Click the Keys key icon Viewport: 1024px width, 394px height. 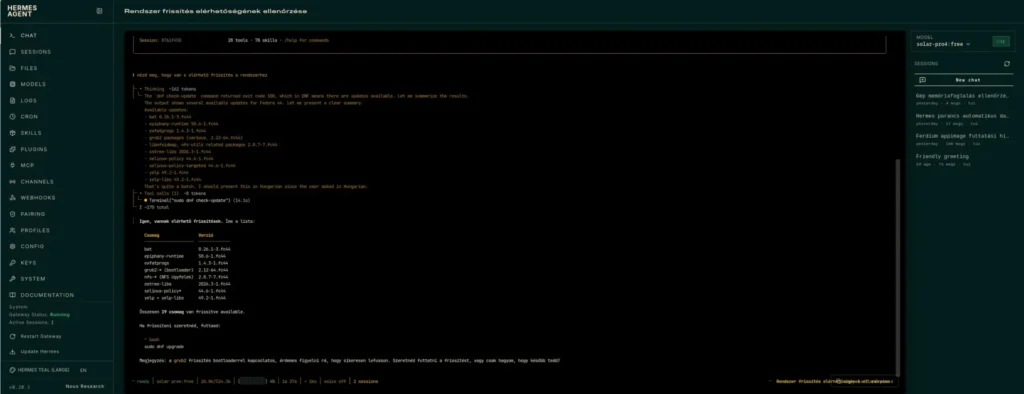[12, 263]
